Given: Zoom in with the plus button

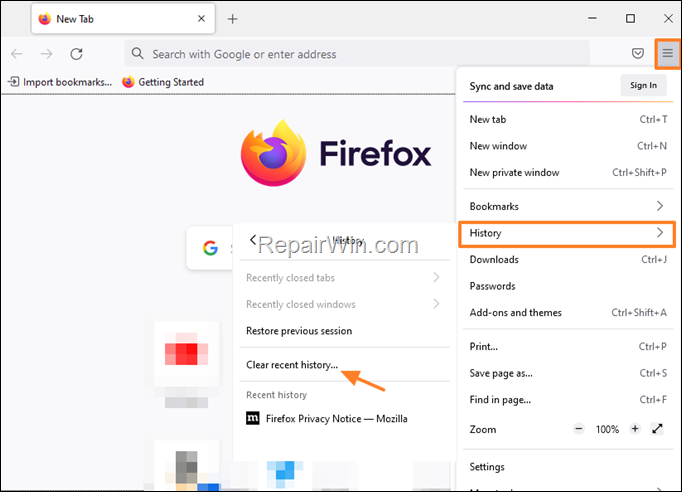Looking at the screenshot, I should click(x=635, y=429).
